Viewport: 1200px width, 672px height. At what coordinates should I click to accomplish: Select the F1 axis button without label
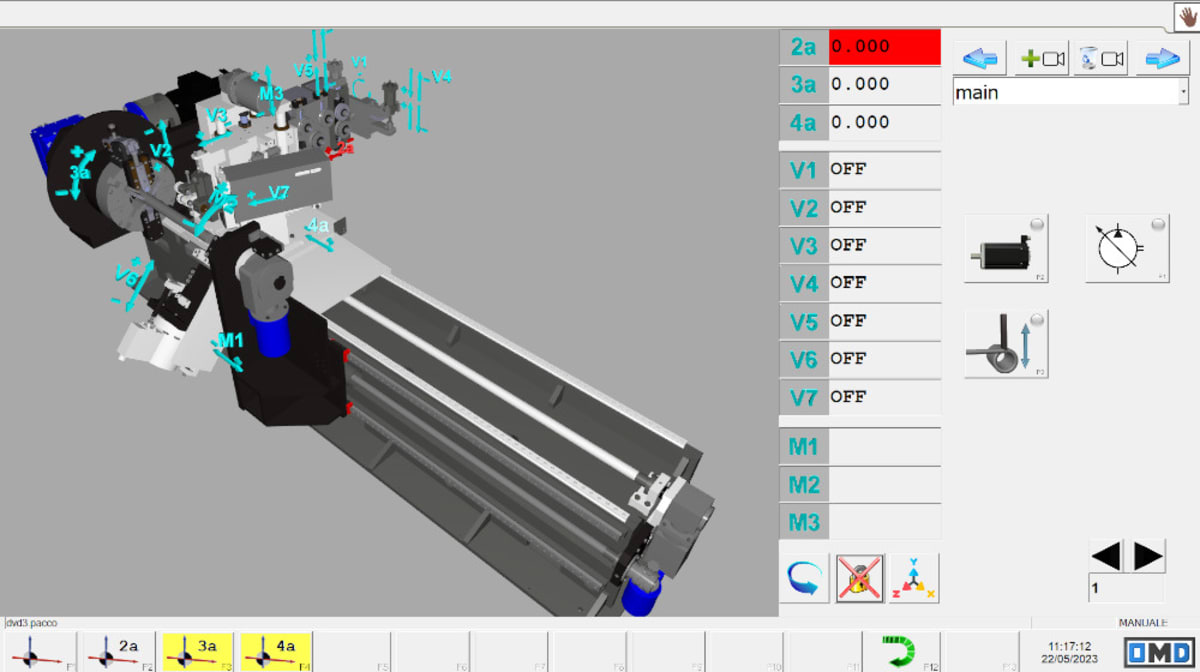coord(39,651)
